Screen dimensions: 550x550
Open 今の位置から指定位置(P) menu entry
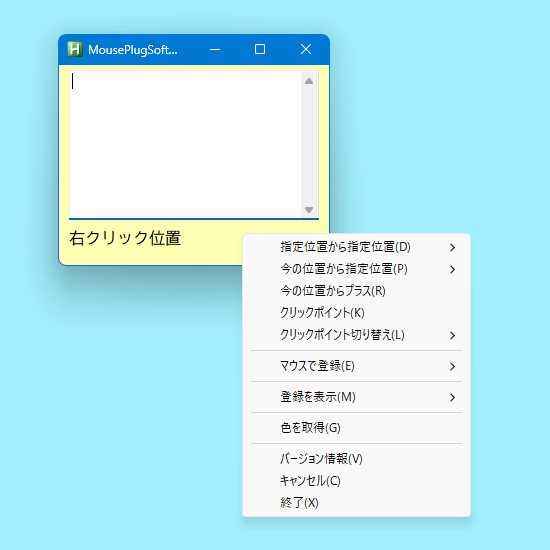[356, 269]
